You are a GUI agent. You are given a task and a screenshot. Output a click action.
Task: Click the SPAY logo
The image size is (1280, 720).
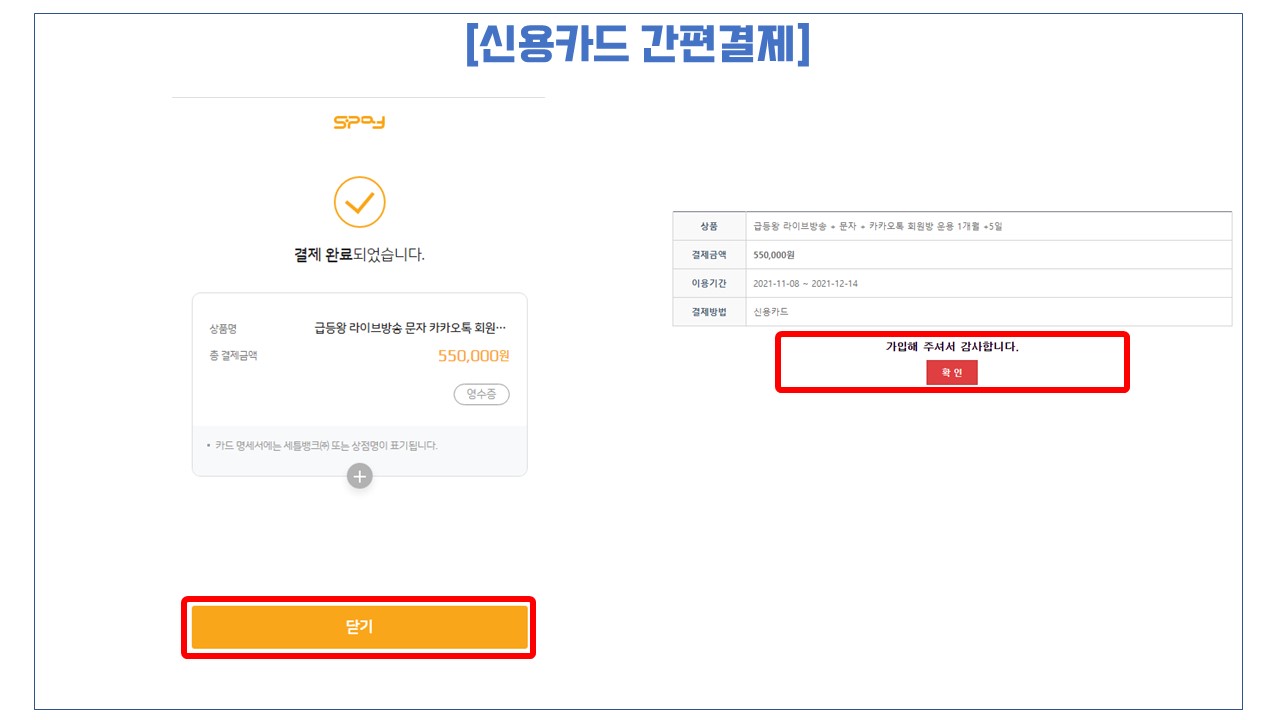coord(359,123)
